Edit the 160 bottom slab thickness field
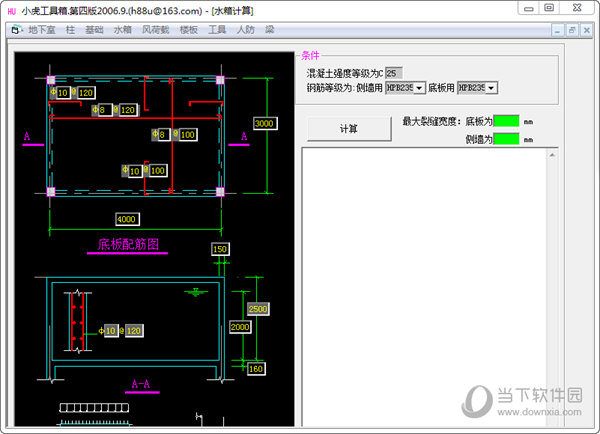The image size is (600, 434). [x=256, y=369]
